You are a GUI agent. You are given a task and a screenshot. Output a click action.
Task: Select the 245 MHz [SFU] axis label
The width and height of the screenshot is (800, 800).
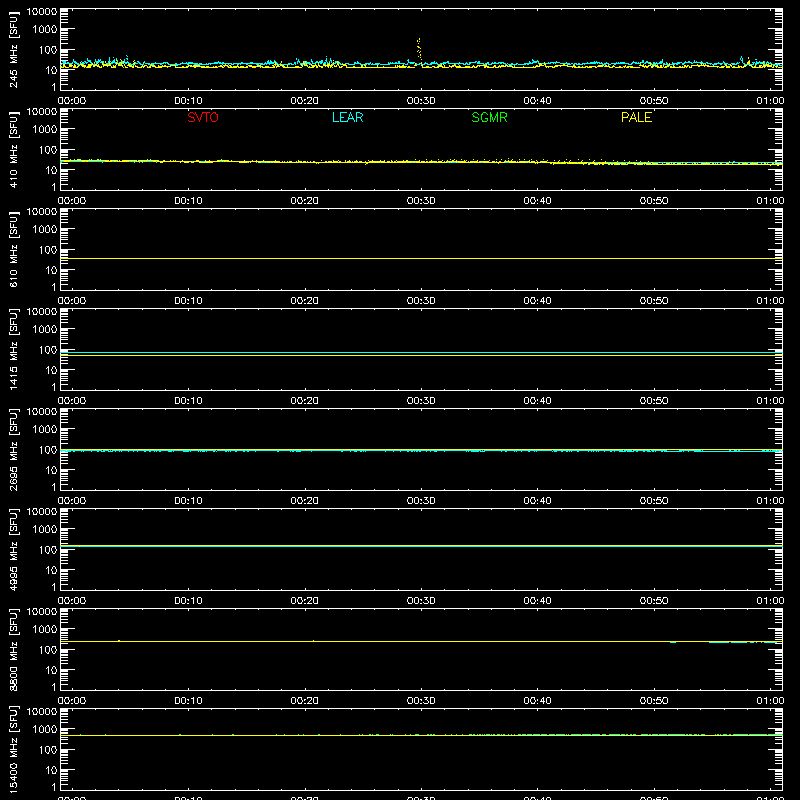pos(13,49)
